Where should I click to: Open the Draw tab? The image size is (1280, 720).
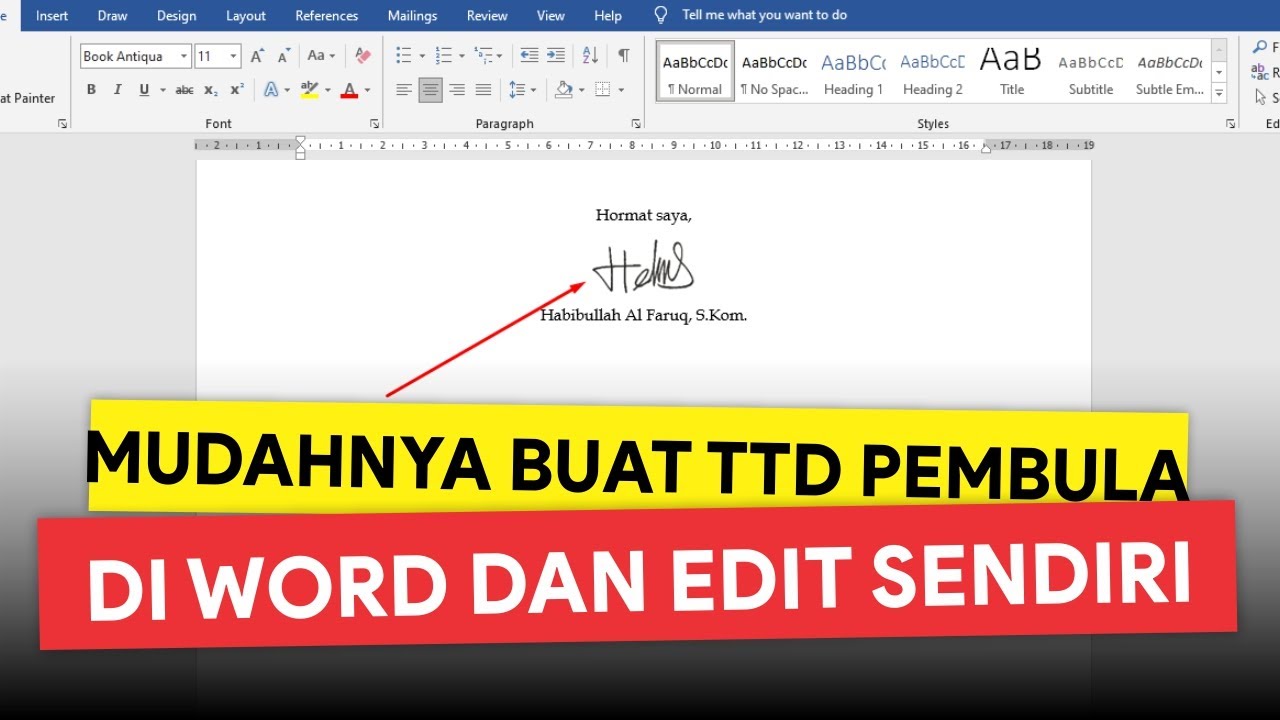click(112, 15)
